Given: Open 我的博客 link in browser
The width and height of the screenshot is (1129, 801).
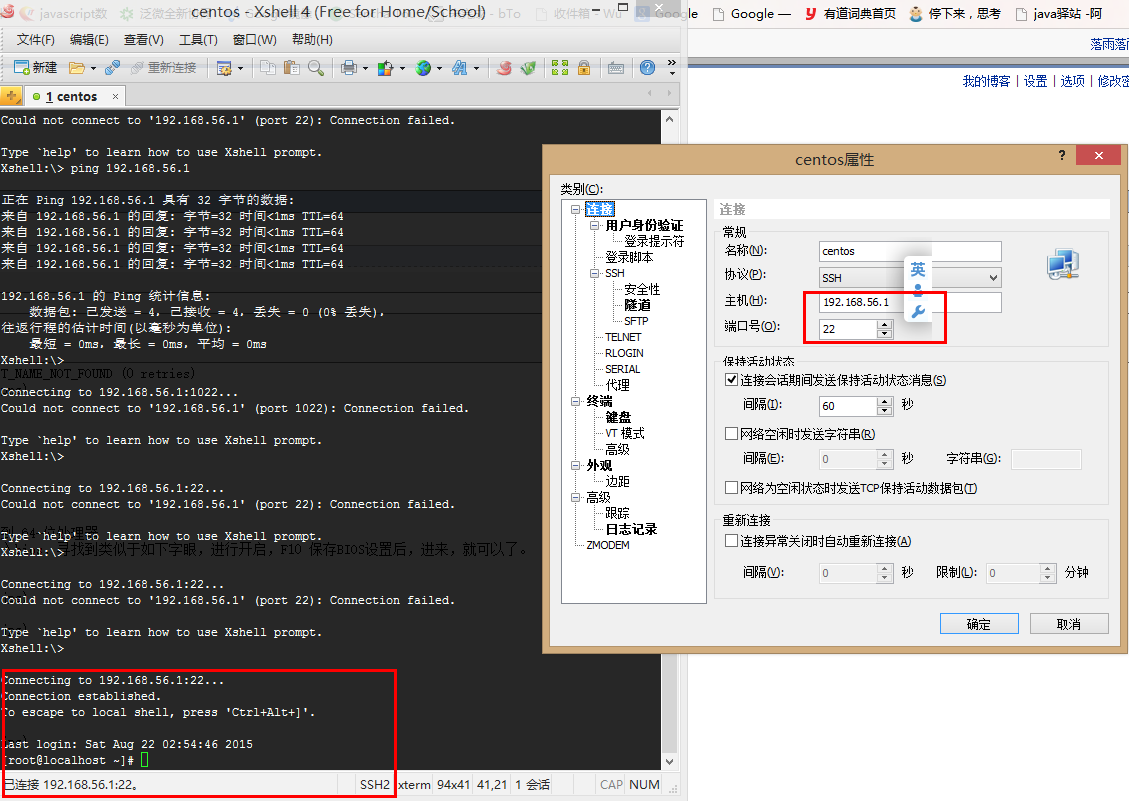Looking at the screenshot, I should [x=986, y=81].
